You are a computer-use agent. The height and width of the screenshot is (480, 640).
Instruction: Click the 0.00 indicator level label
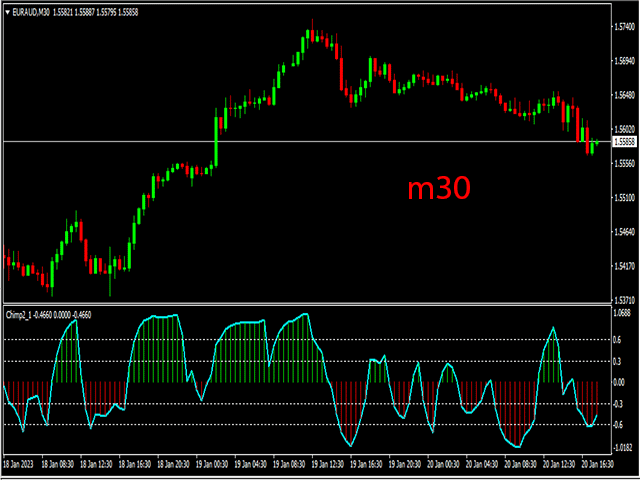[620, 382]
